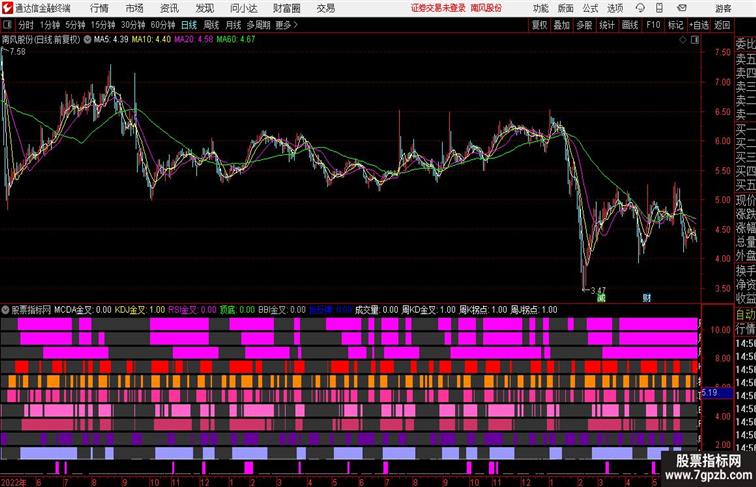The image size is (756, 487).
Task: Click the diamond icon at chart top right
Action: (x=683, y=40)
